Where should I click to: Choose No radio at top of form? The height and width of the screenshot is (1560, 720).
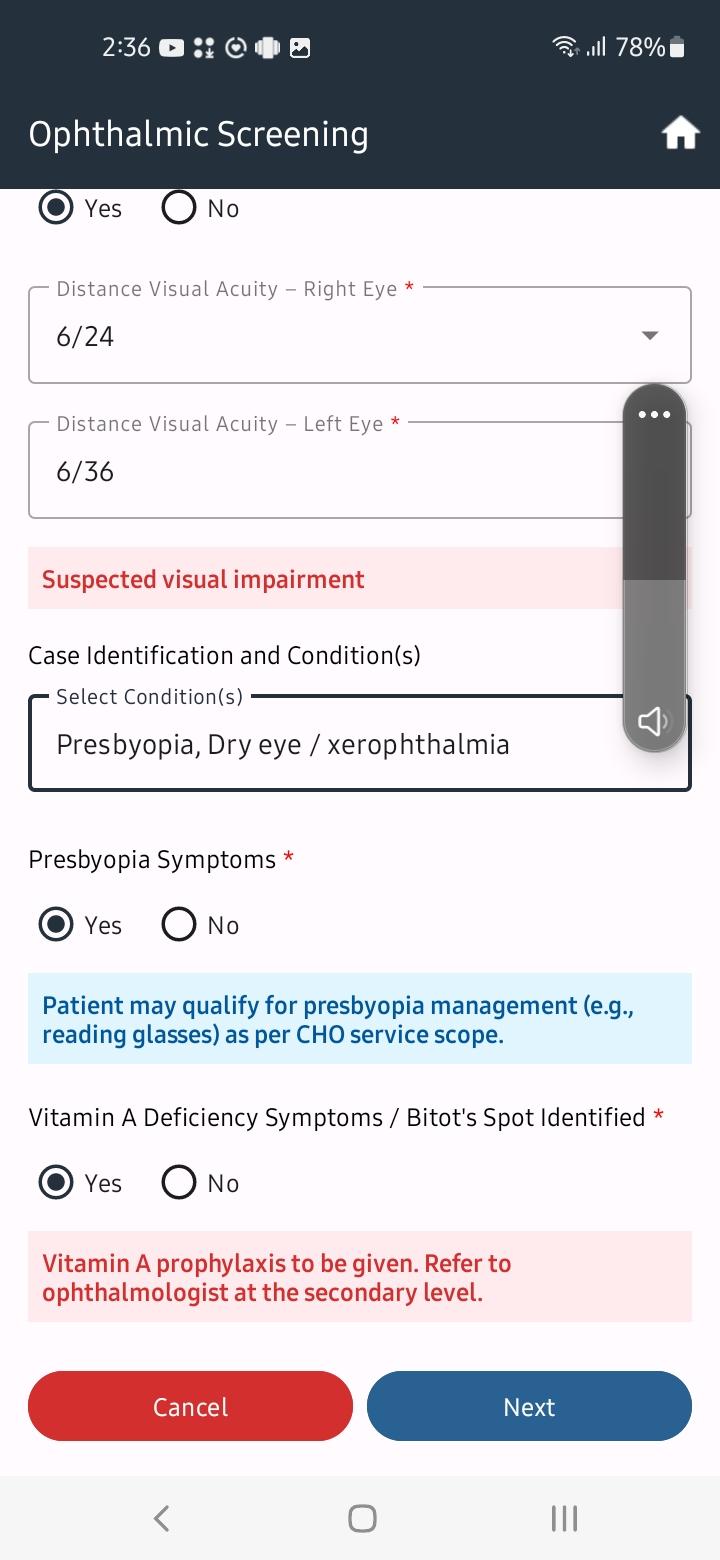pos(179,208)
